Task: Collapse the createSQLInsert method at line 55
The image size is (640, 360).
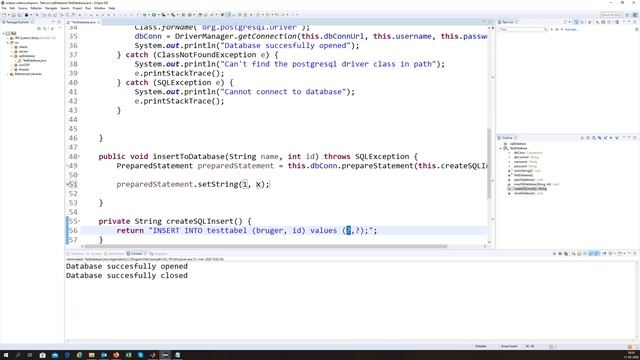Action: (x=79, y=221)
